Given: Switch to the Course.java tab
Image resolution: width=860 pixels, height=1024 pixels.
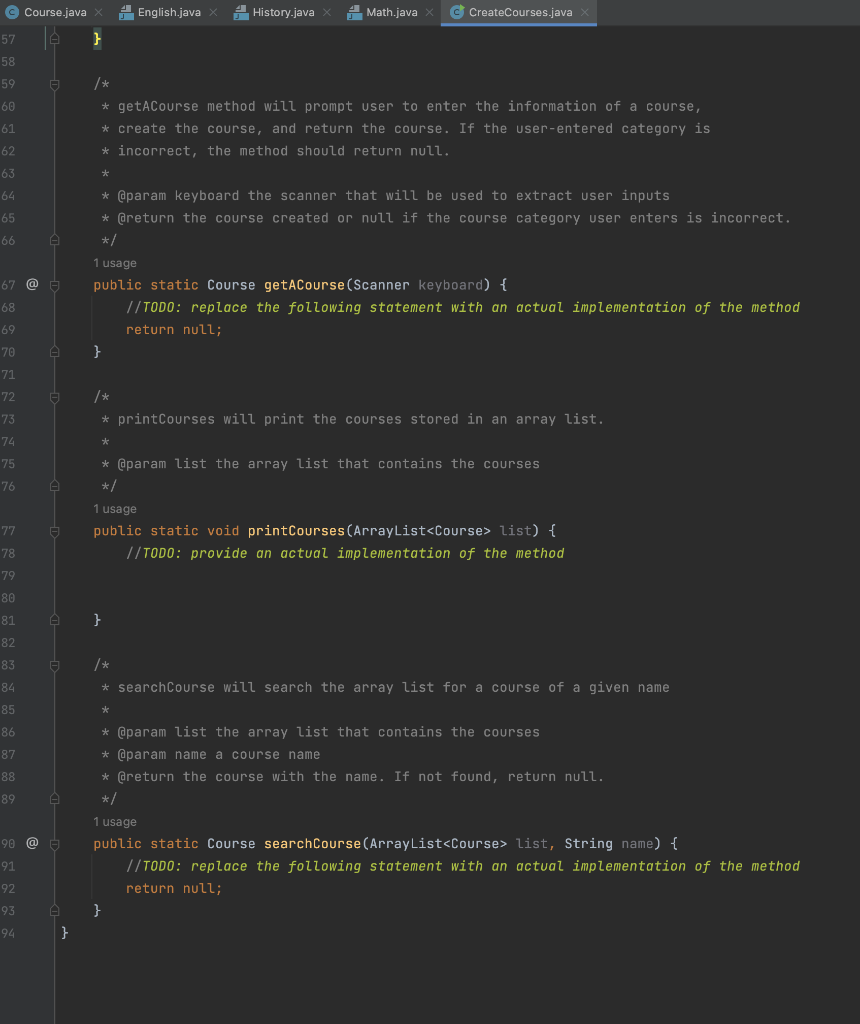Looking at the screenshot, I should (55, 12).
